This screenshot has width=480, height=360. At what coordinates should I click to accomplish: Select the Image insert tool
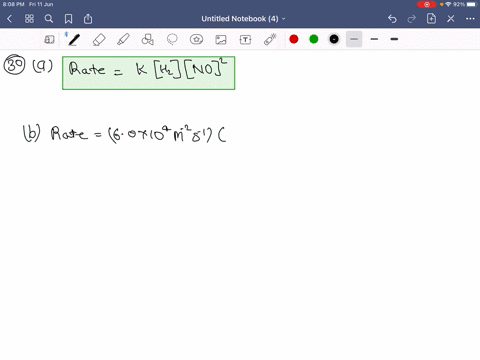pos(221,40)
